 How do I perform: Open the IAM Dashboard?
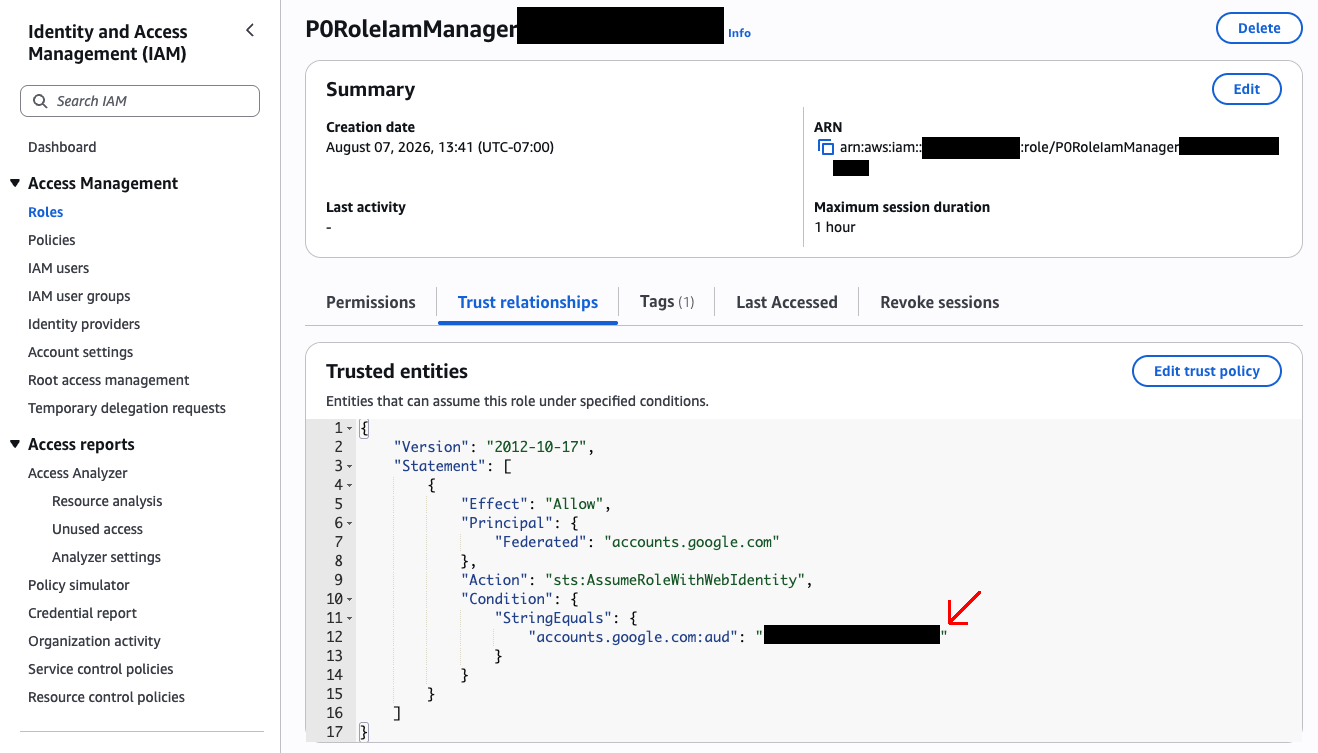(62, 147)
